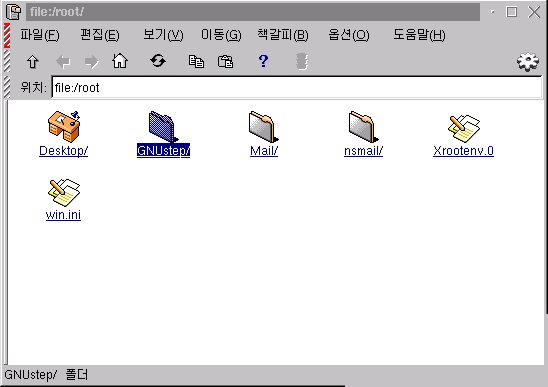Open the 도움말(H) help menu
The width and height of the screenshot is (548, 387).
(419, 35)
